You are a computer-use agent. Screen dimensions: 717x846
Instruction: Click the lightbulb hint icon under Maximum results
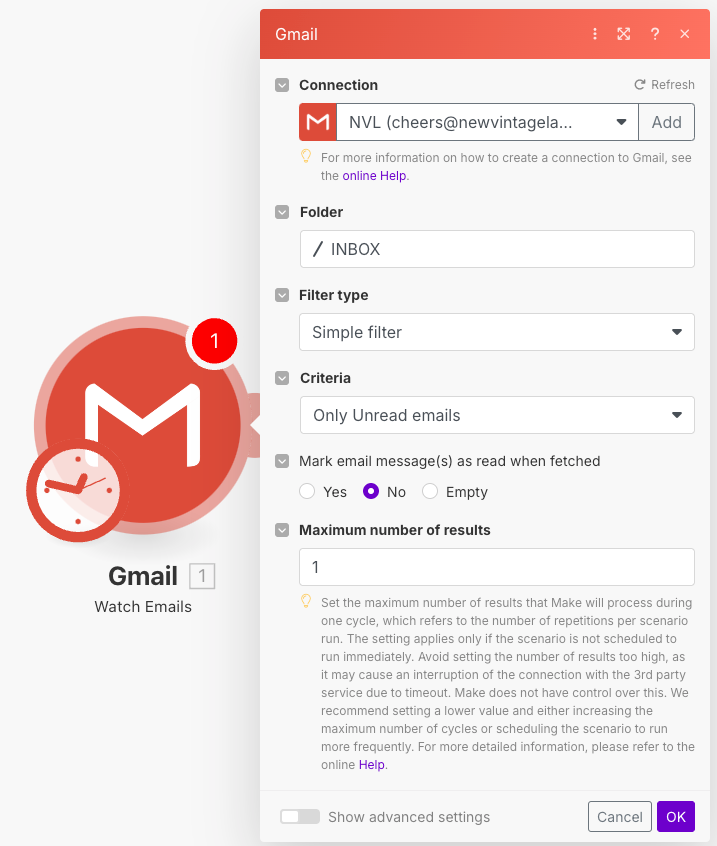point(306,601)
